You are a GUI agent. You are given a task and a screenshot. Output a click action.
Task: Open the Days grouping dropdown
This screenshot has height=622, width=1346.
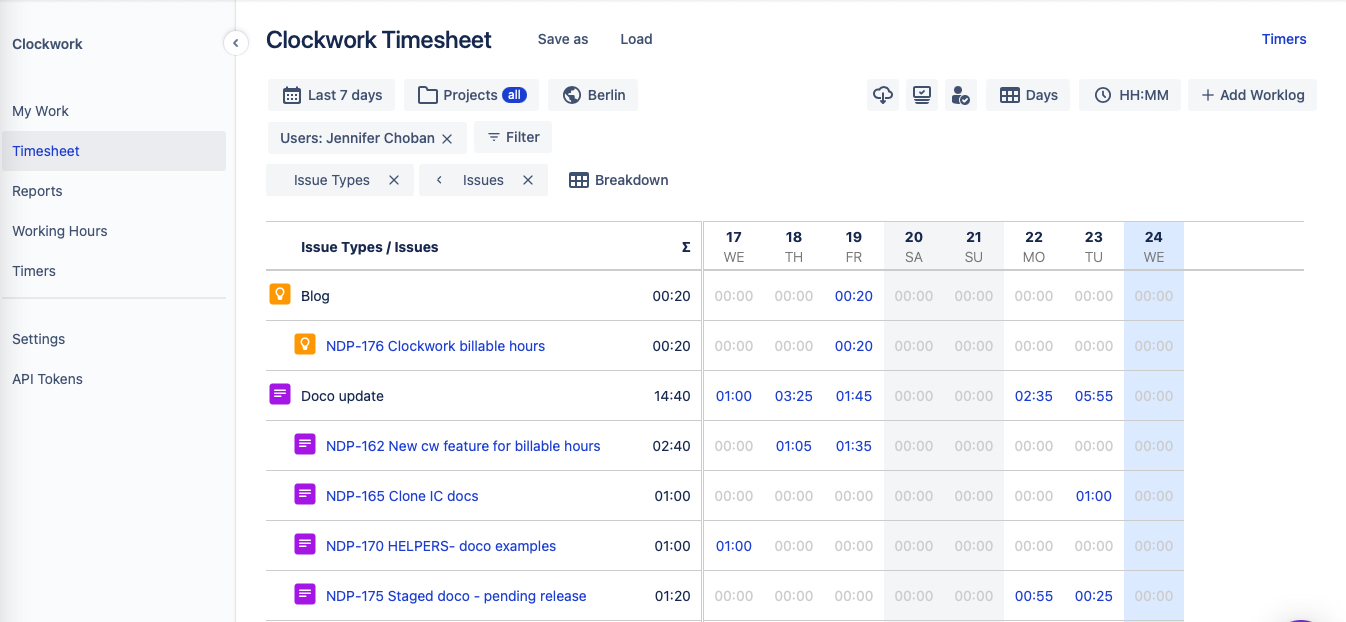[x=1028, y=95]
